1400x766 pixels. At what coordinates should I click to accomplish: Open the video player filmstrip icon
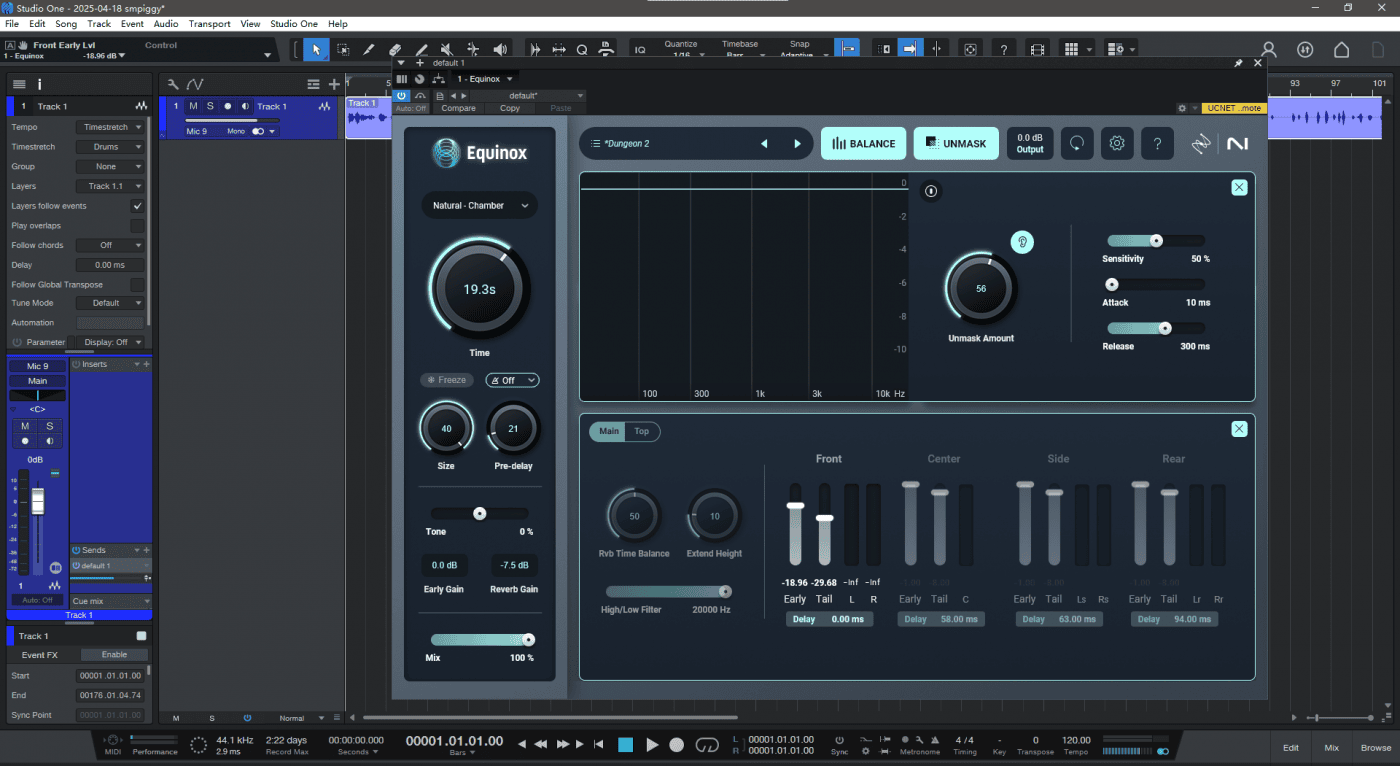pos(1037,49)
